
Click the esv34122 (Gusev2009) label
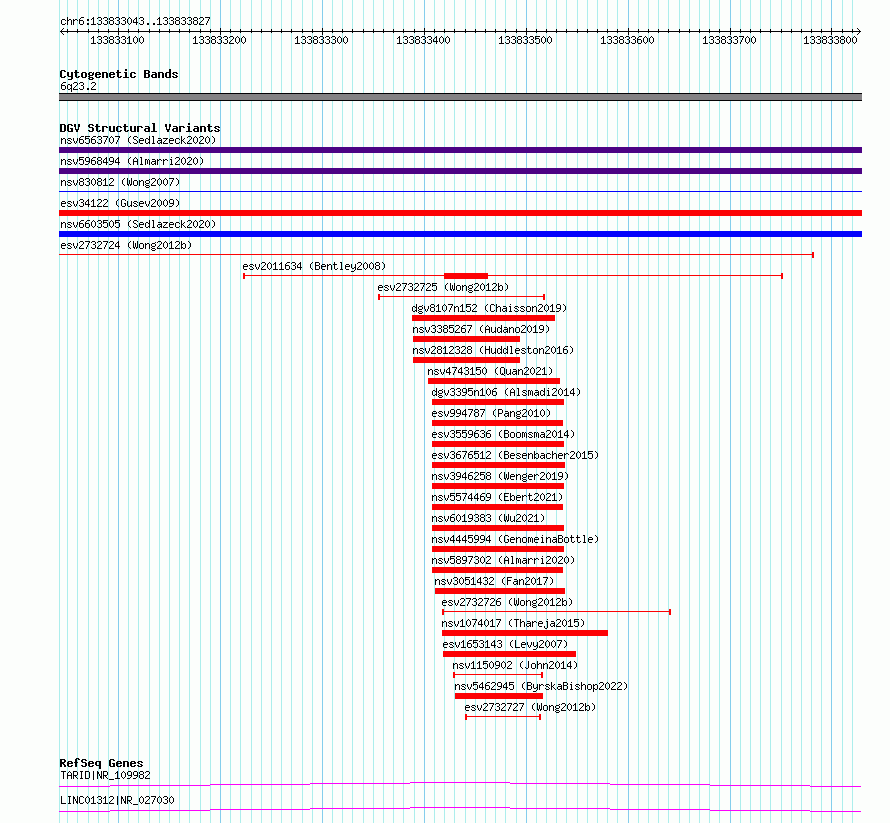coord(120,203)
